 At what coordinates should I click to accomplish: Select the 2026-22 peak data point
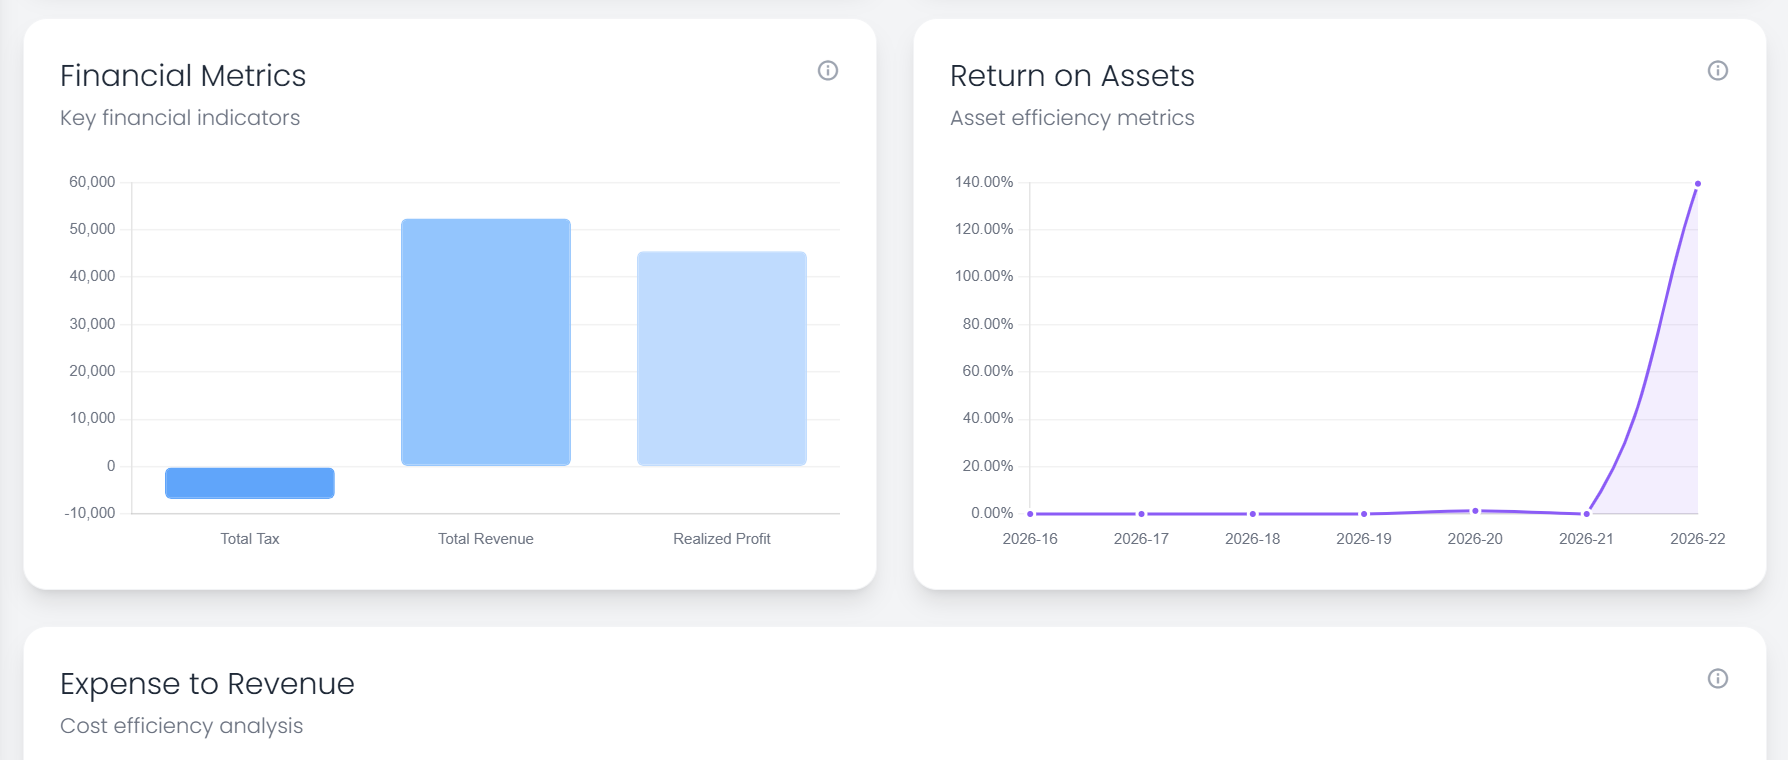[x=1698, y=184]
